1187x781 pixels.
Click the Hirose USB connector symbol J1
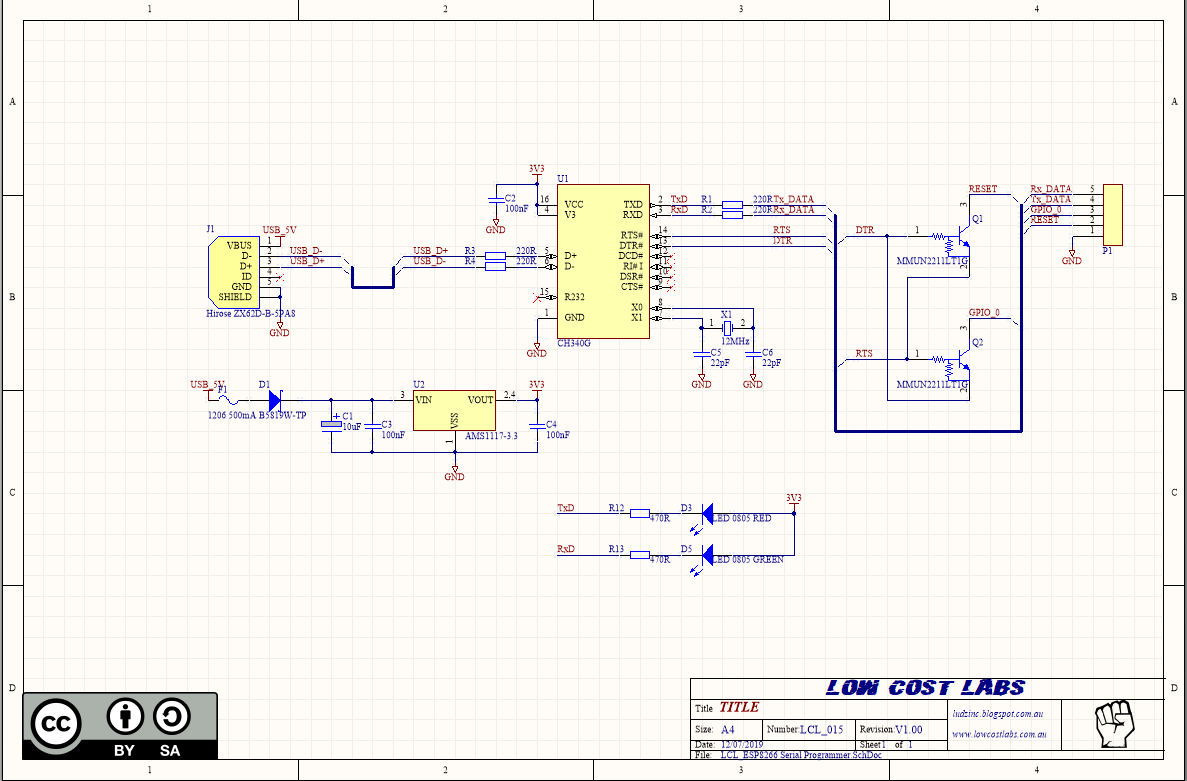[236, 272]
